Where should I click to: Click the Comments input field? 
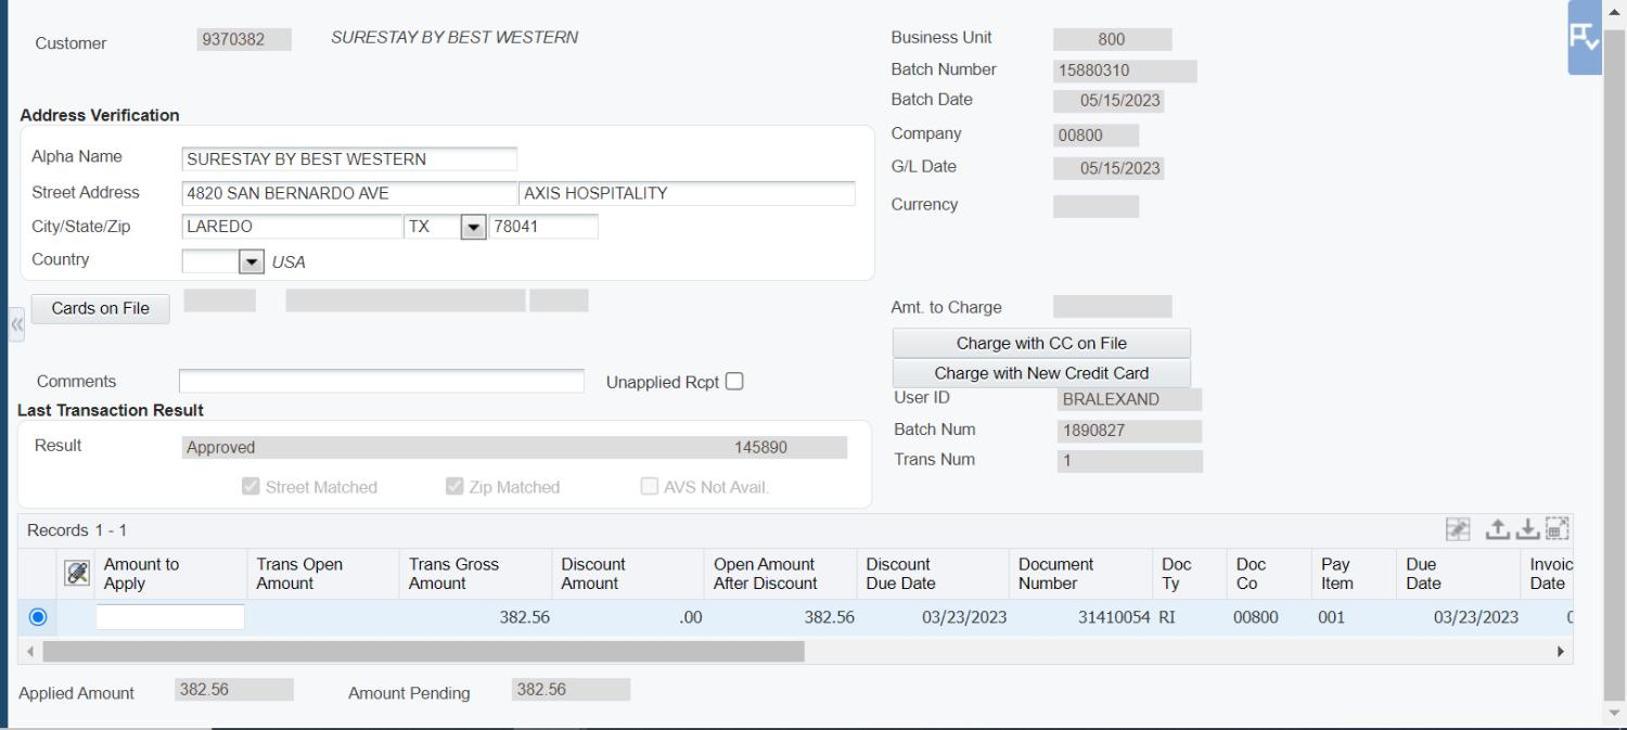tap(381, 381)
